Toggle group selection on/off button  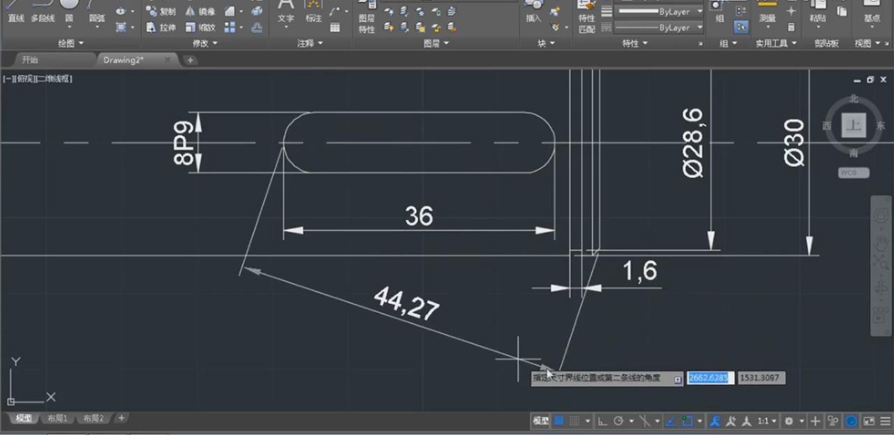pos(741,26)
